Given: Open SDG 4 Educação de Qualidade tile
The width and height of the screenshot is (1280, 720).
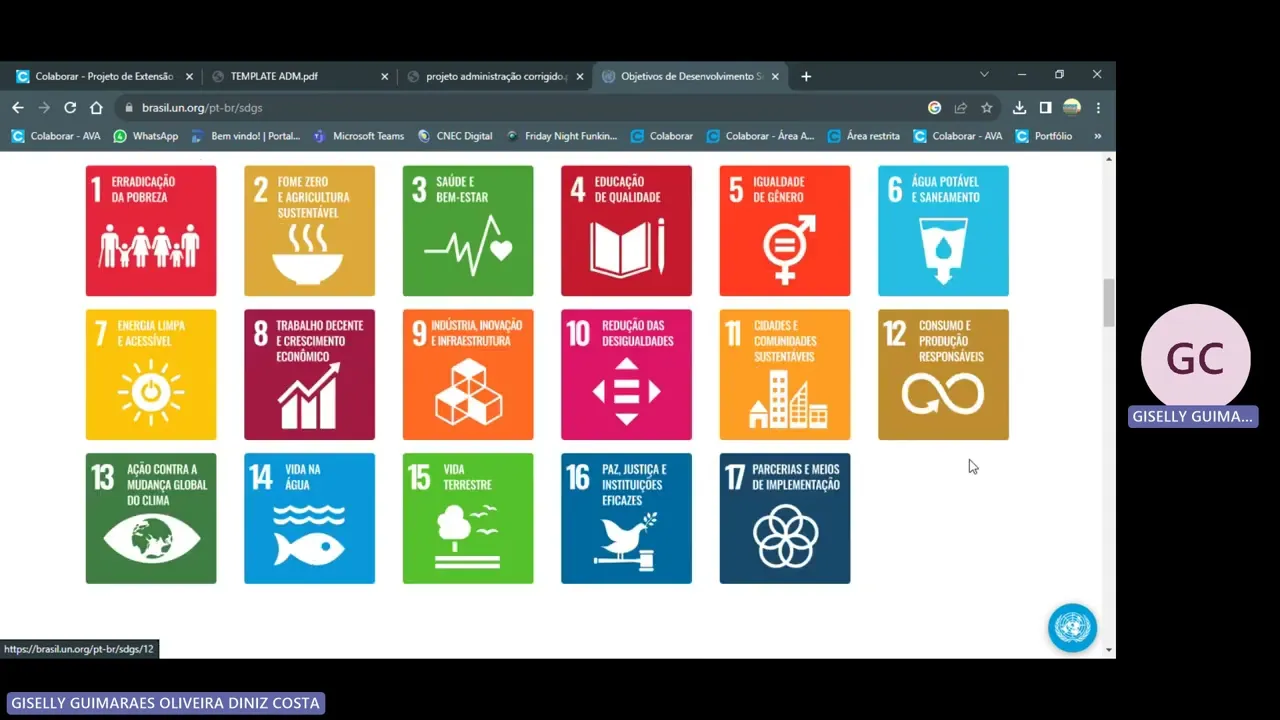Looking at the screenshot, I should [626, 231].
